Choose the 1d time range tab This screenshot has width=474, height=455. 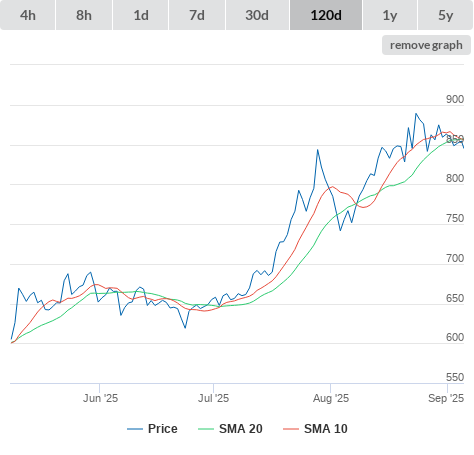pyautogui.click(x=141, y=15)
